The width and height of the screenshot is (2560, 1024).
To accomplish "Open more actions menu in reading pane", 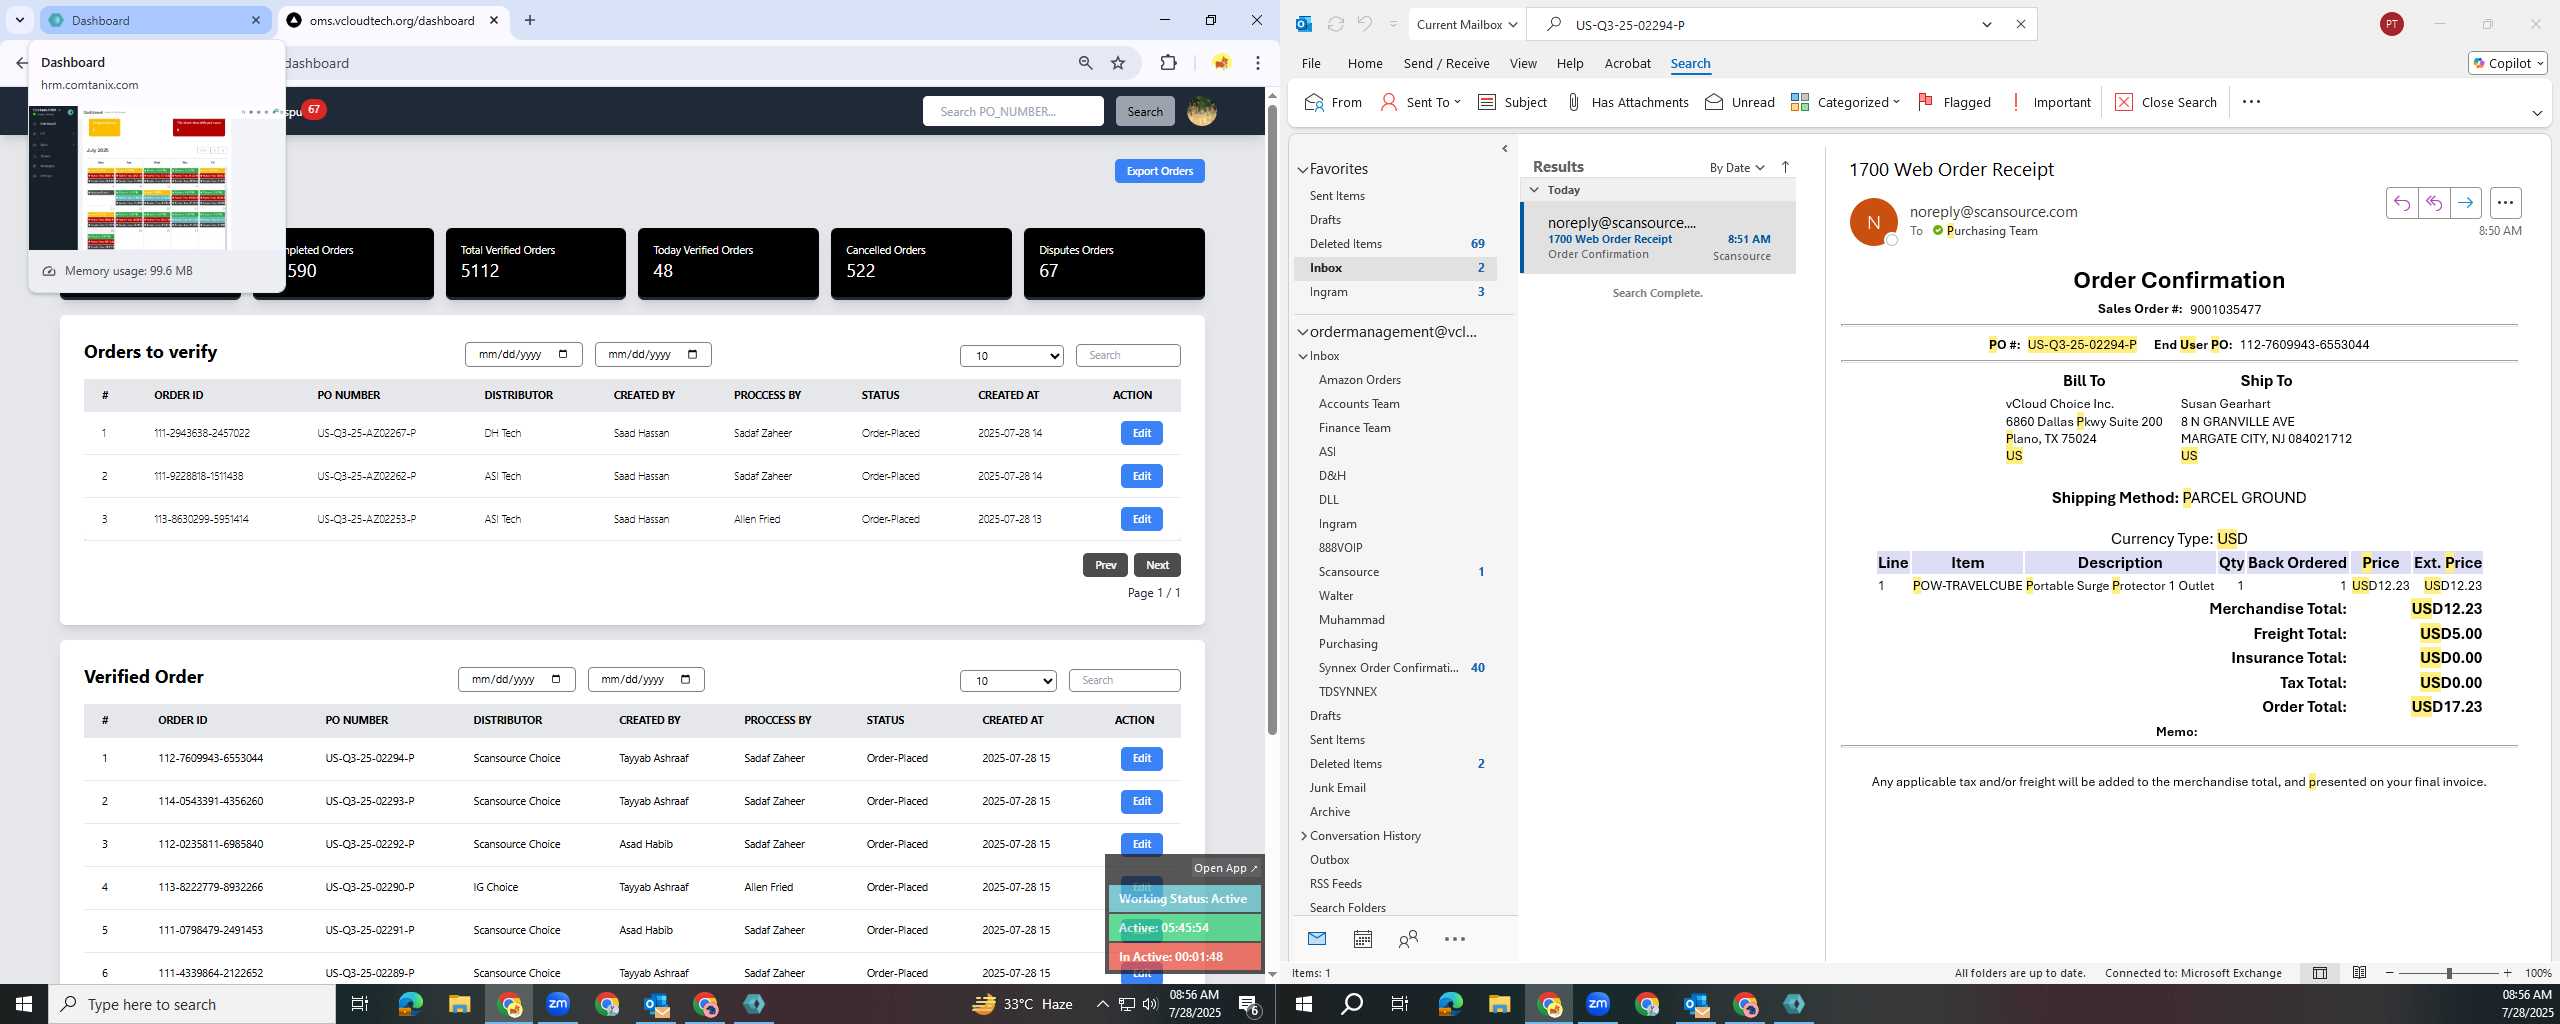I will pos(2505,203).
